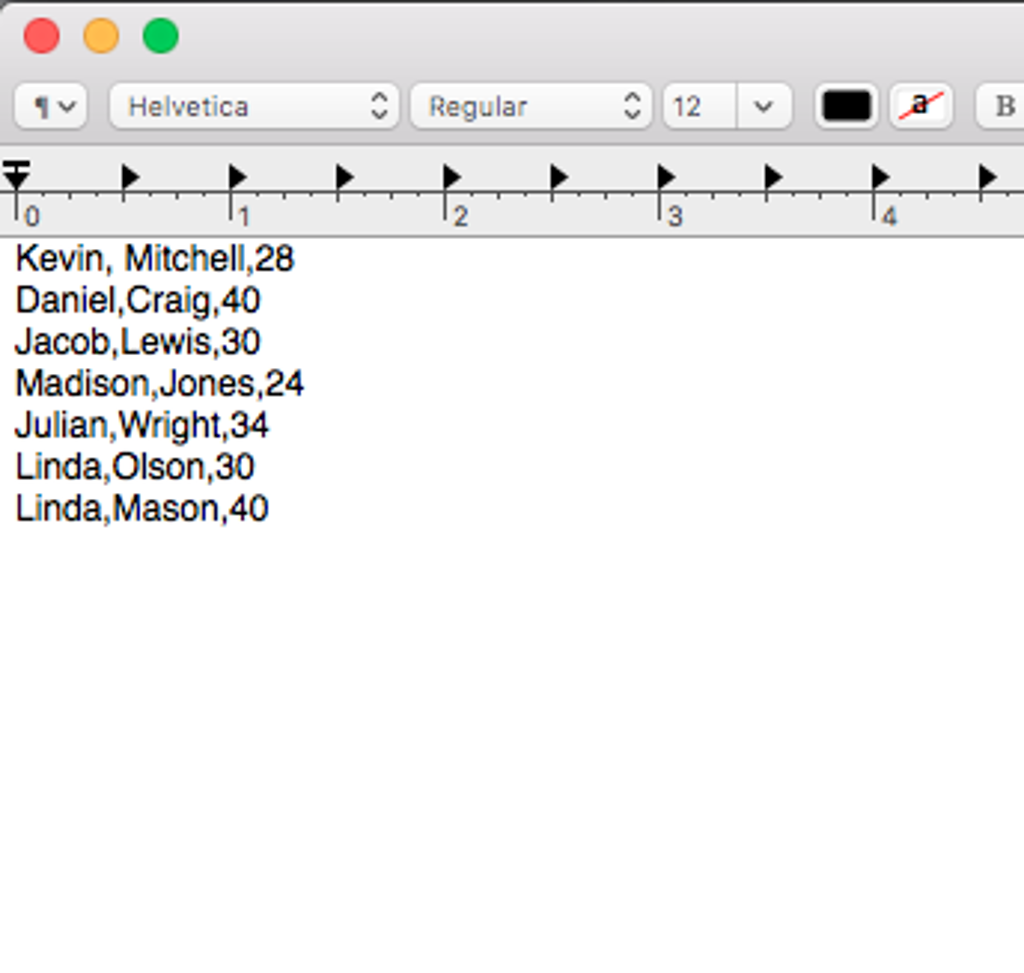This screenshot has width=1024, height=973.
Task: Open the Regular typeface dropdown
Action: pos(531,106)
